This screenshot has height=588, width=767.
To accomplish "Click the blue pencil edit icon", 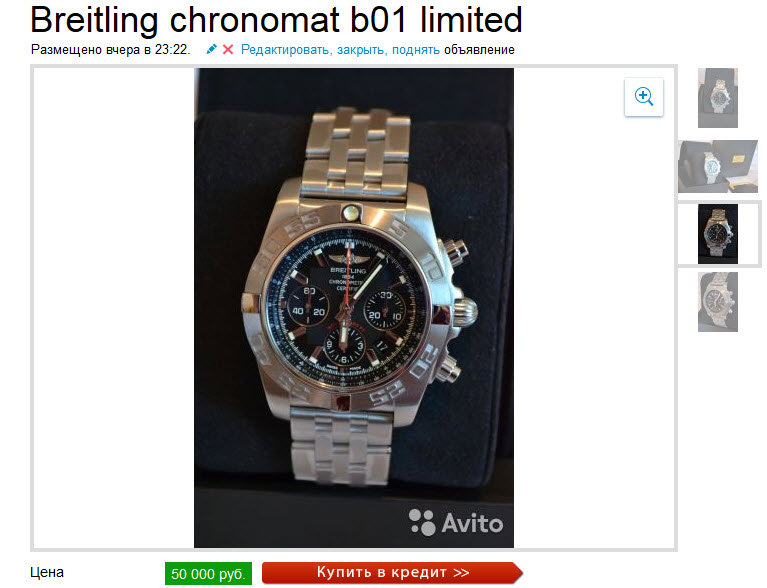I will pos(211,49).
